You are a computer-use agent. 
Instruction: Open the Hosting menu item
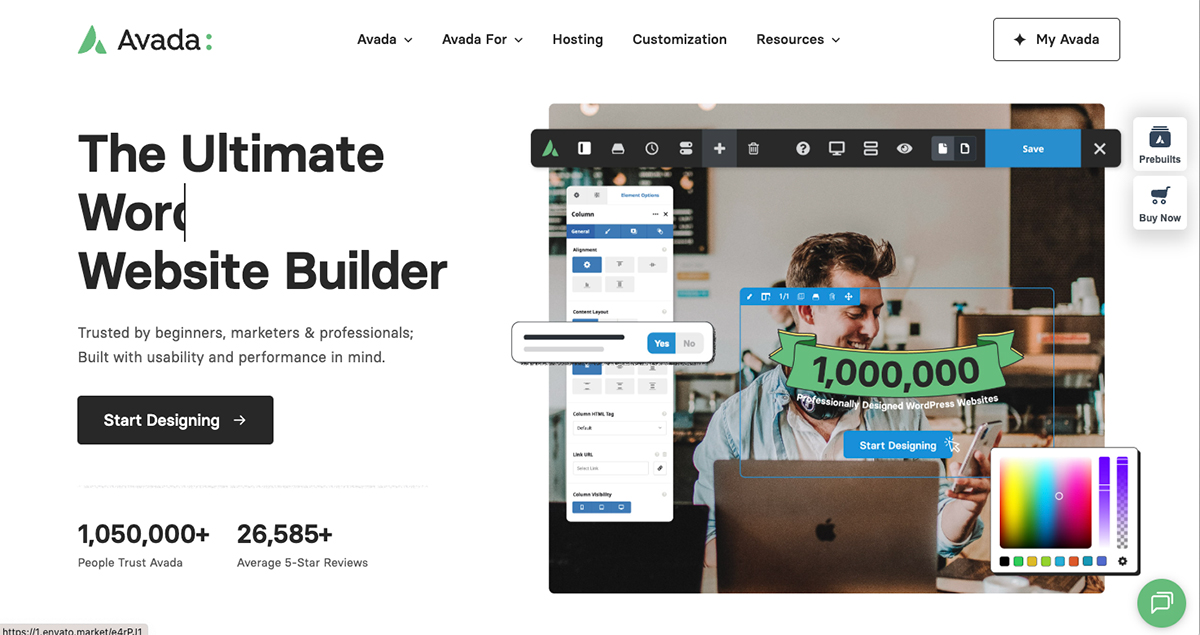578,40
